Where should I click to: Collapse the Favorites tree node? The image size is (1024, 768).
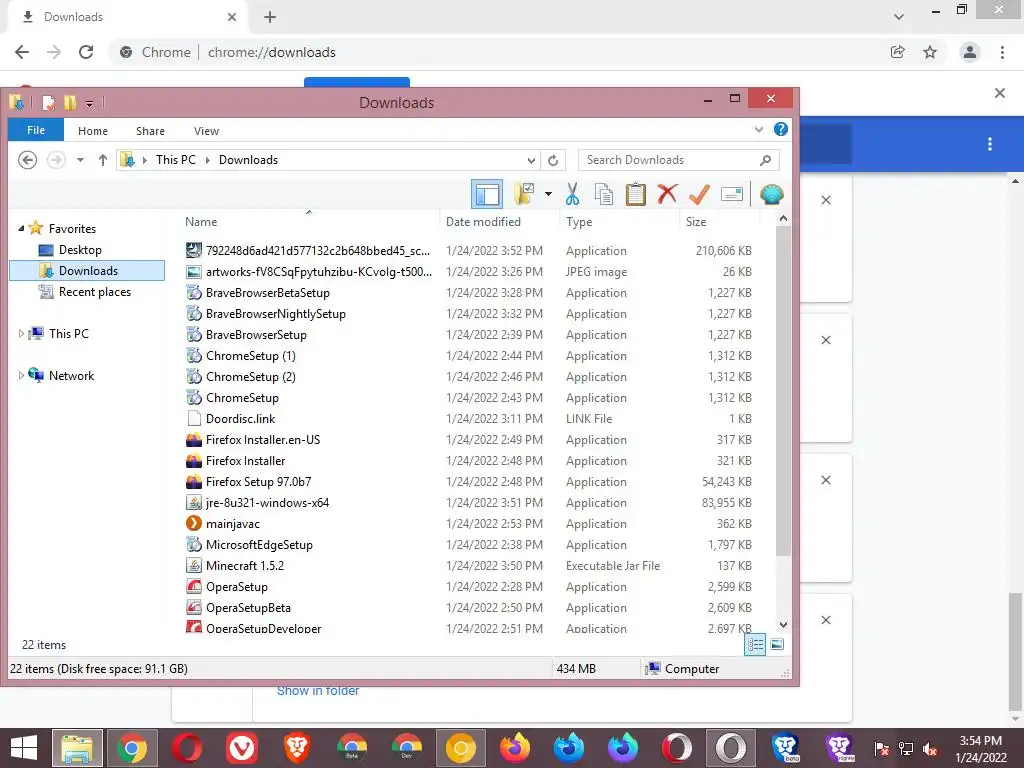[21, 229]
